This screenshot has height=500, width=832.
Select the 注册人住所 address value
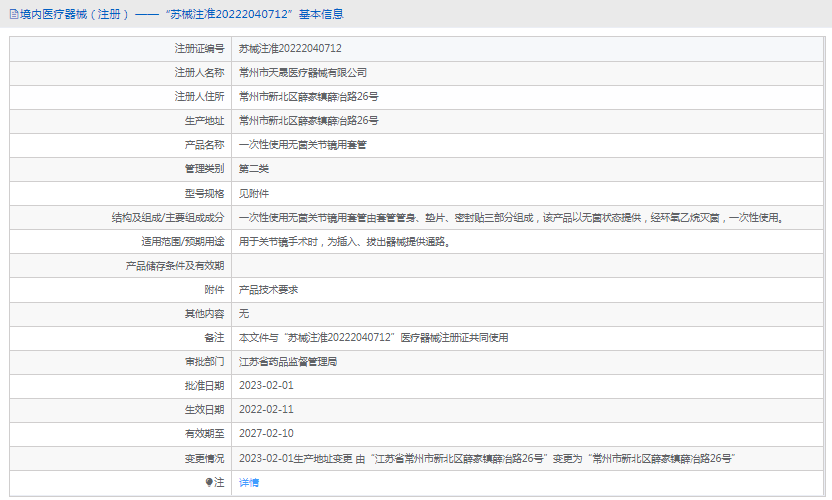click(x=308, y=97)
